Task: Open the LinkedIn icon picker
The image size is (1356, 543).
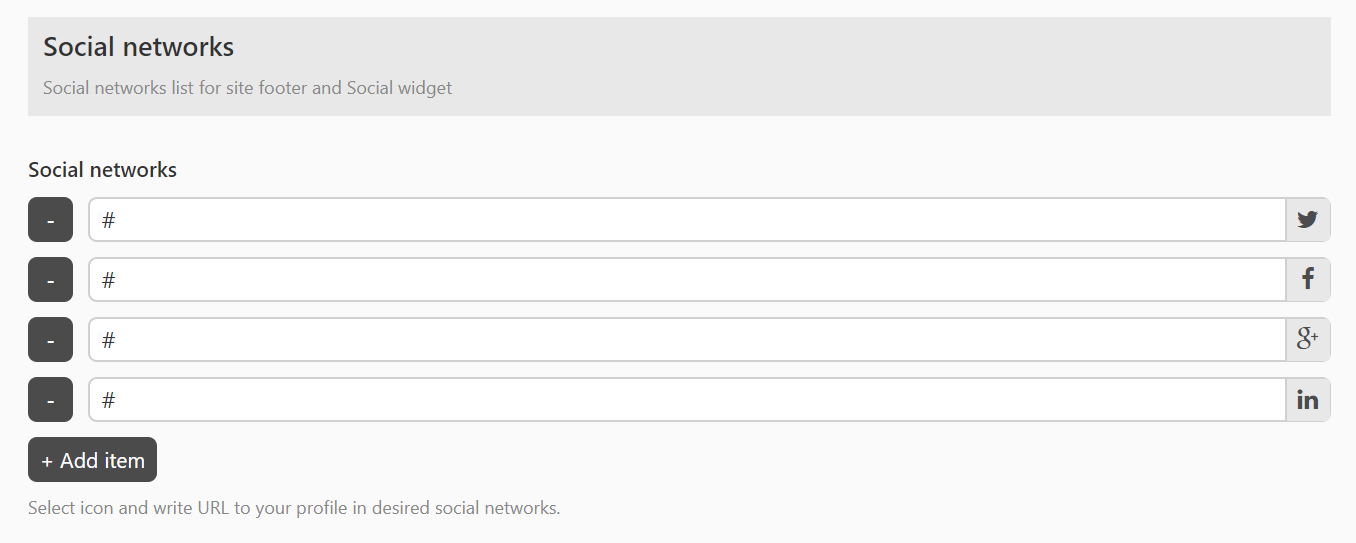Action: point(1307,400)
